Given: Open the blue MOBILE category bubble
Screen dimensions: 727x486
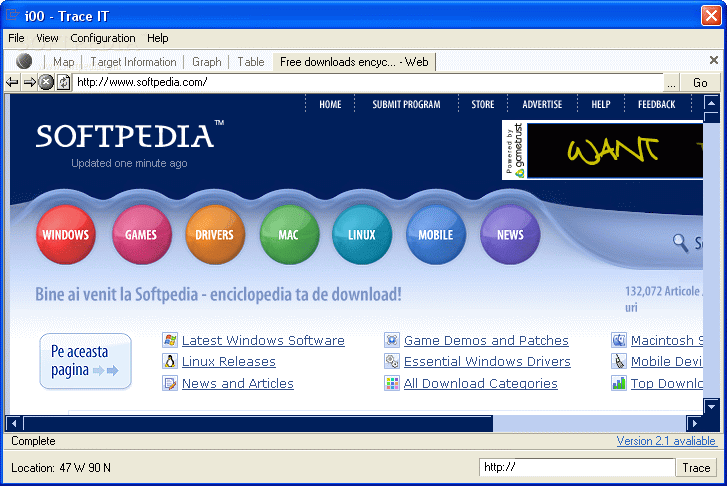Looking at the screenshot, I should coord(436,235).
